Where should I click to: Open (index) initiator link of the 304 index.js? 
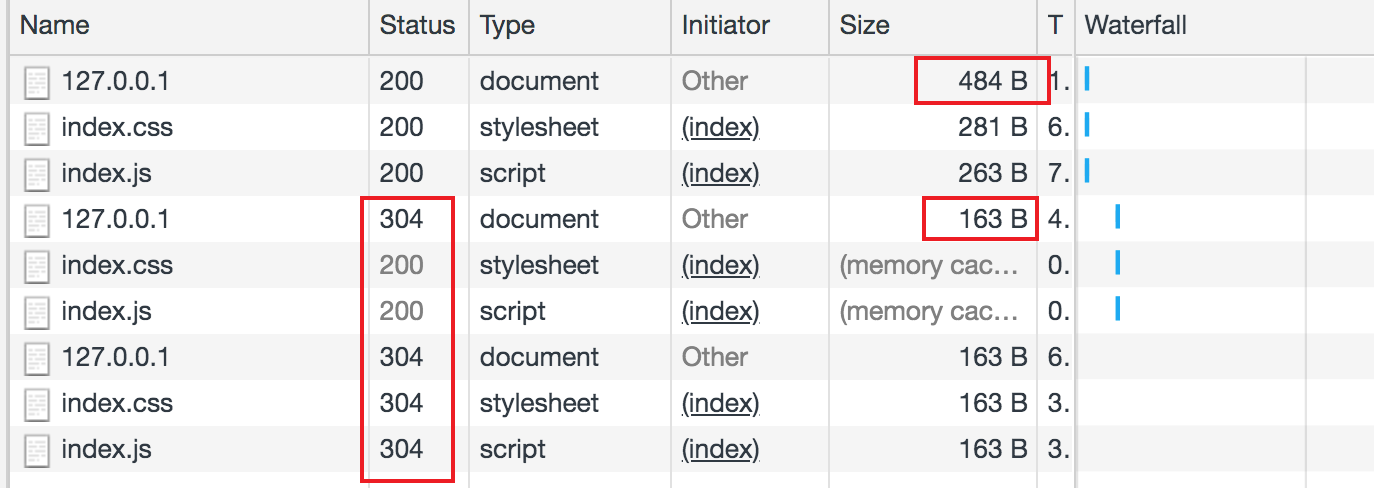[720, 450]
